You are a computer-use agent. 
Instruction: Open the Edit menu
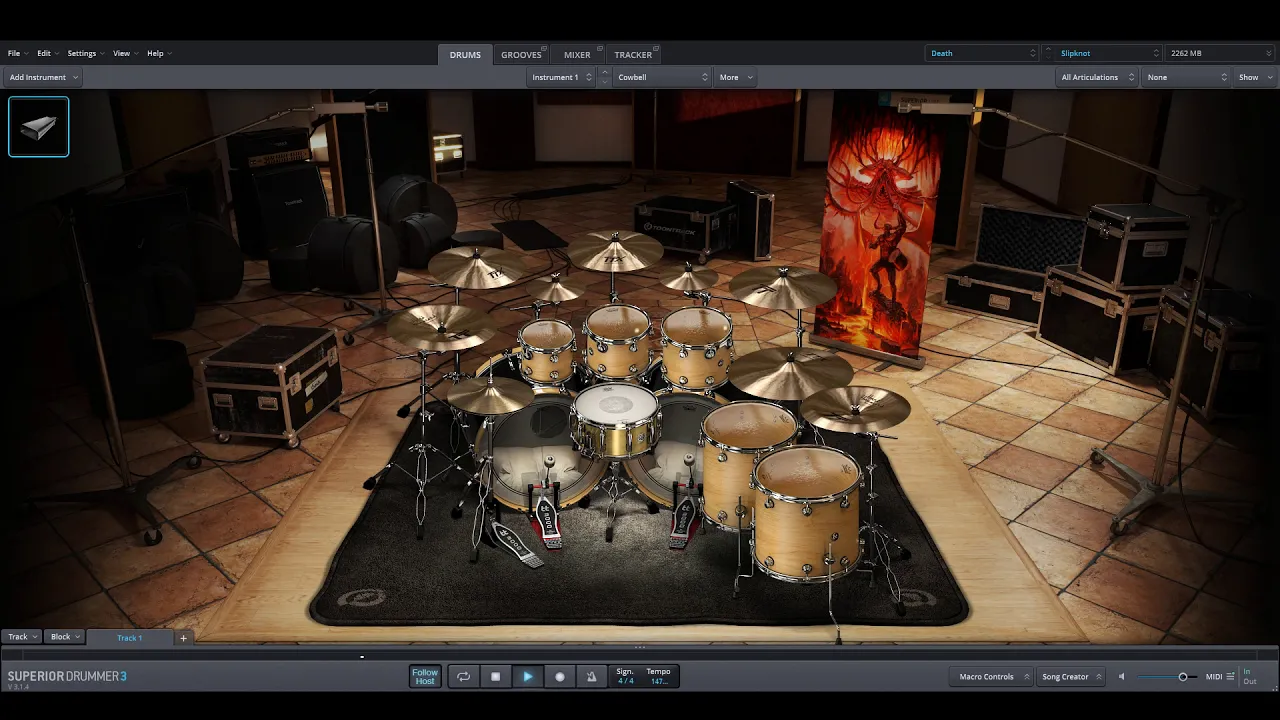47,53
